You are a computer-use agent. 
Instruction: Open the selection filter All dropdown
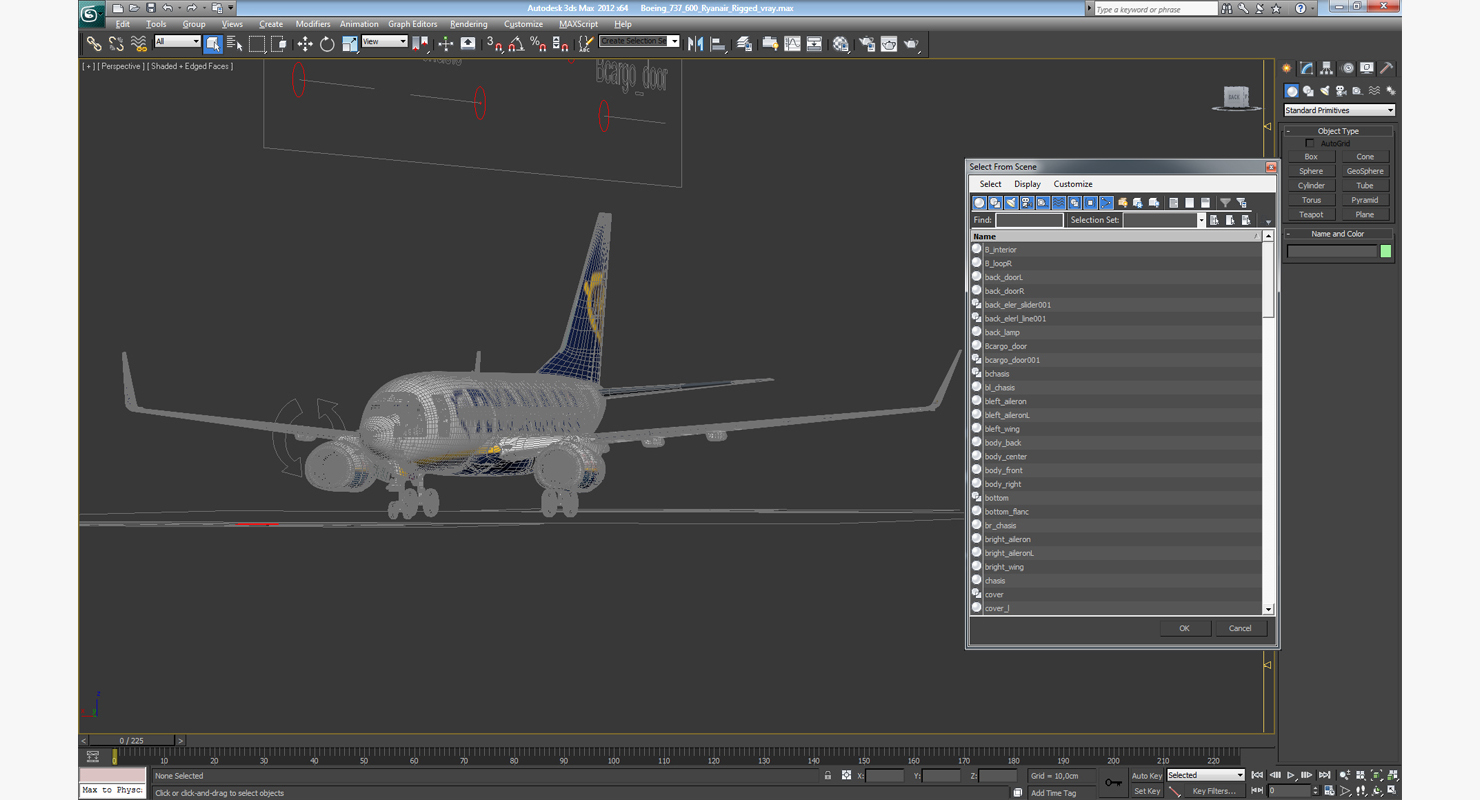coord(178,42)
